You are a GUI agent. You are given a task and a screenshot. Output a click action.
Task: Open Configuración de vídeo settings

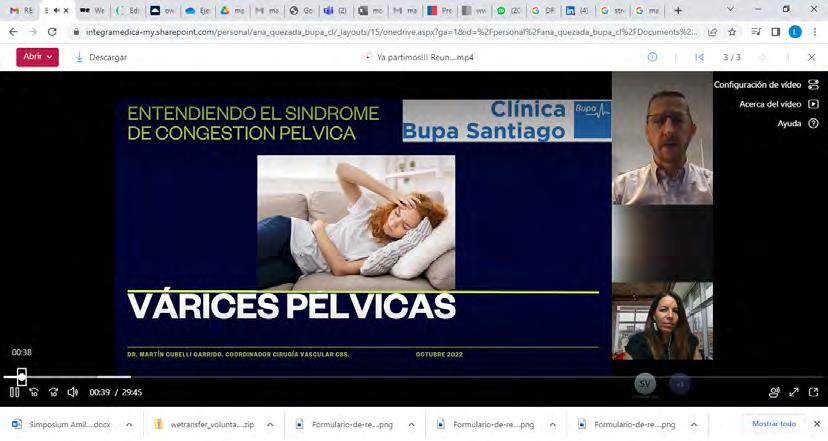[766, 85]
